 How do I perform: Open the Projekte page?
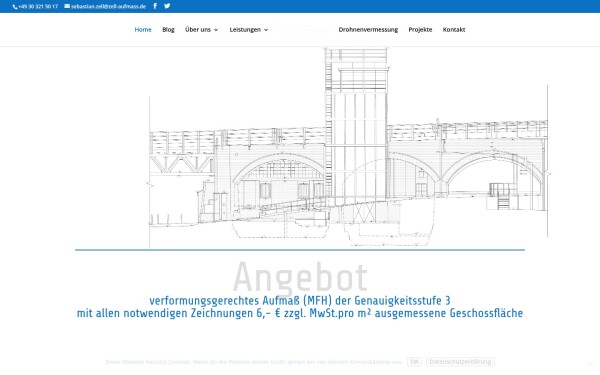(x=420, y=29)
